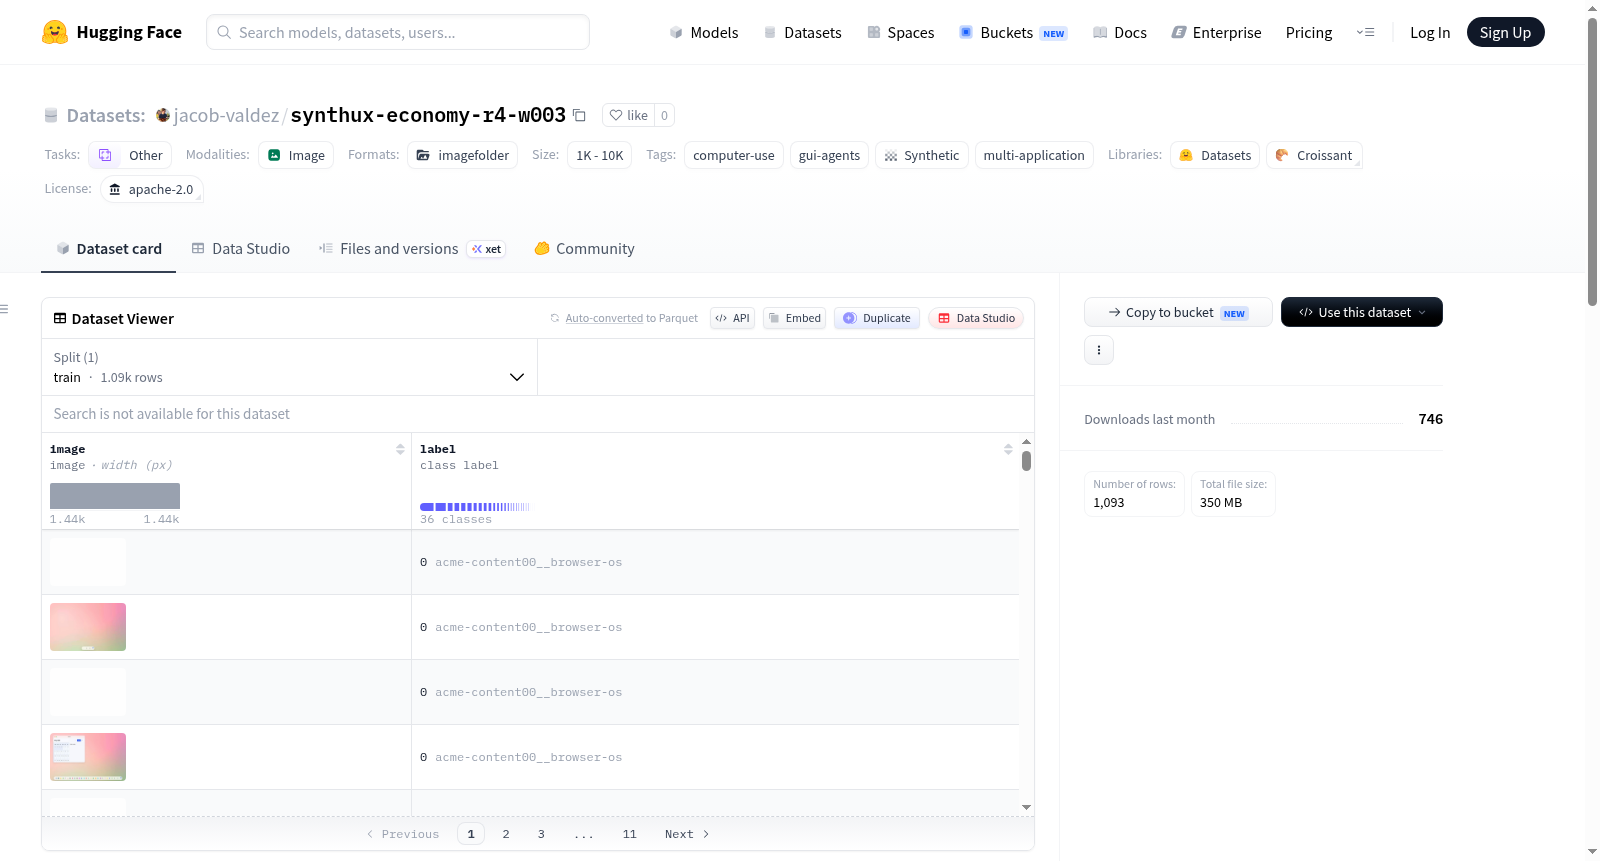The image size is (1600, 861).
Task: Select the apache-2.0 license tag
Action: coord(152,189)
